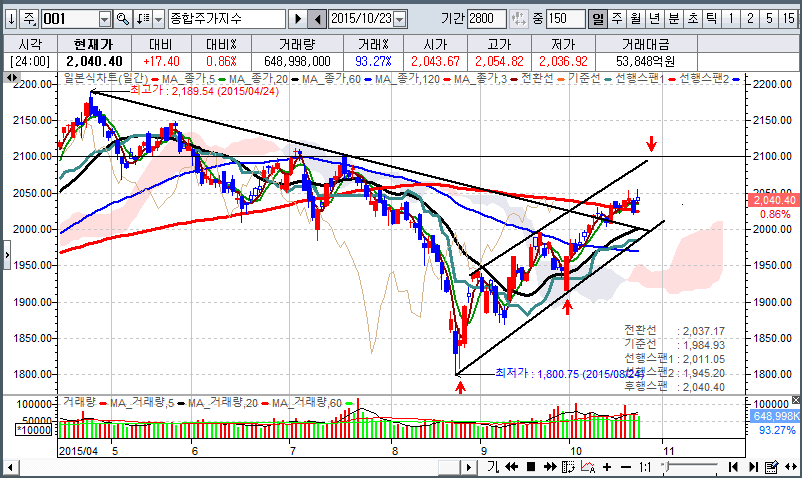The width and height of the screenshot is (802, 478).
Task: Zoom out with the minus icon
Action: pos(627,467)
